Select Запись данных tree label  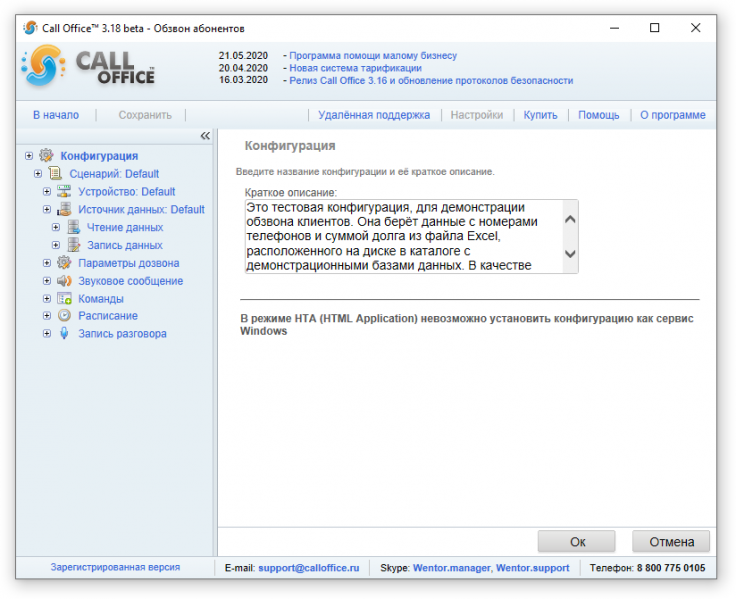click(125, 245)
